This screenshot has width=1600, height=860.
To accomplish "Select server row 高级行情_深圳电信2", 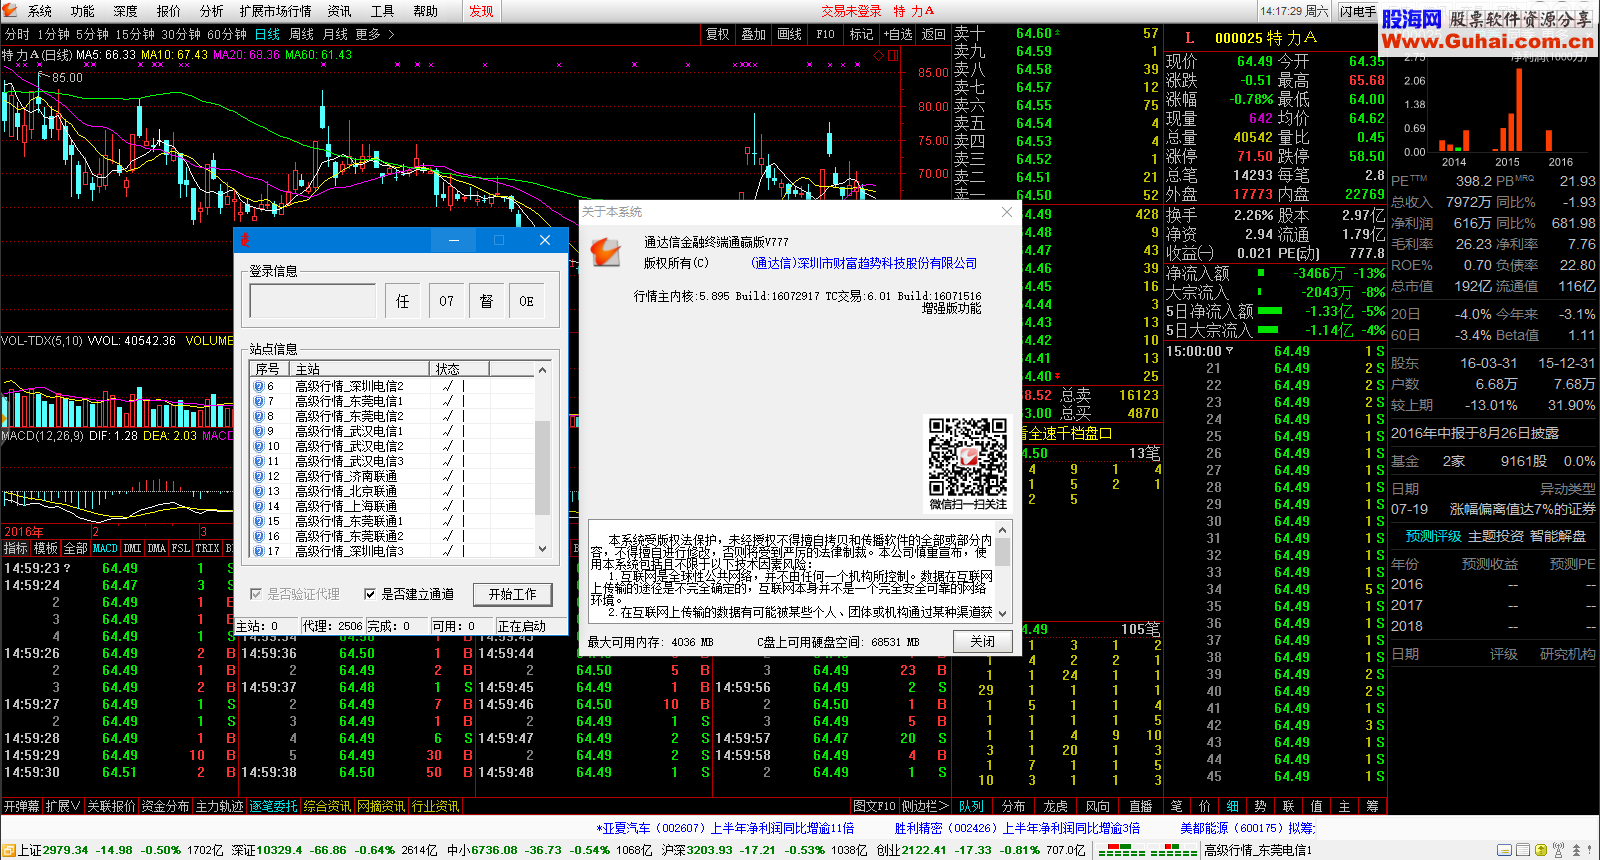I will point(392,386).
